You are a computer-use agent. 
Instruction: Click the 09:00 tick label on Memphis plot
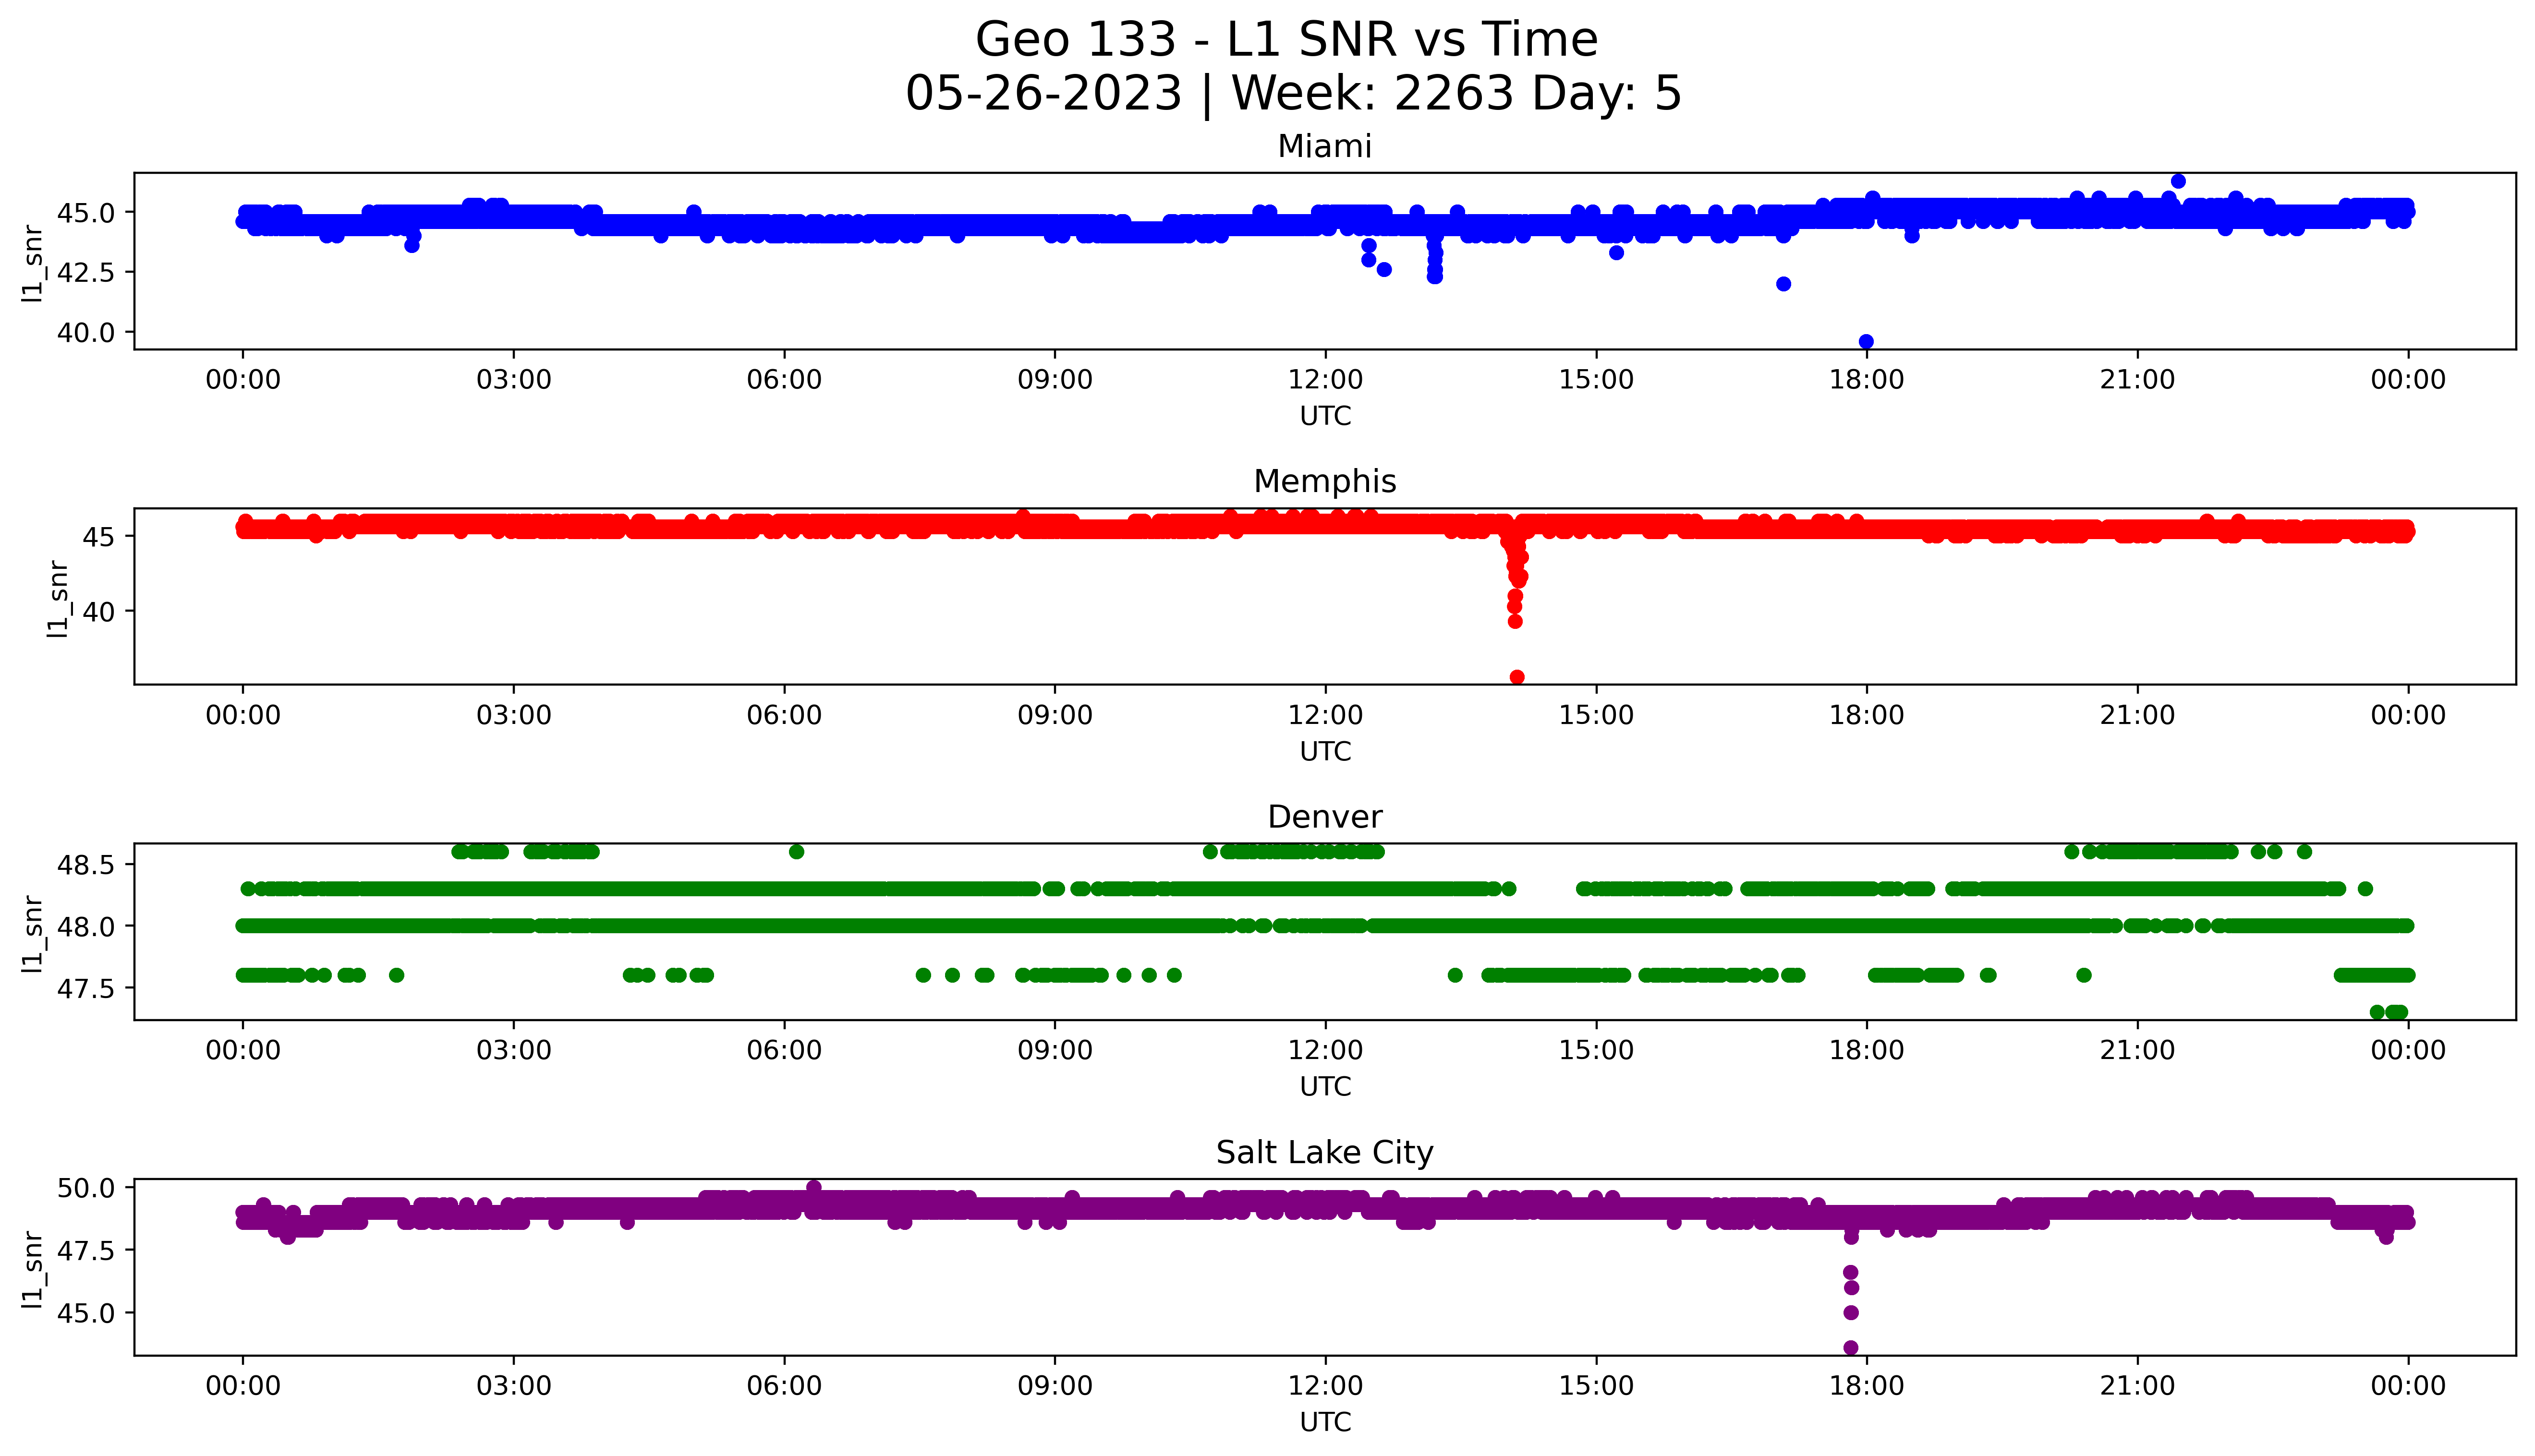[1055, 715]
